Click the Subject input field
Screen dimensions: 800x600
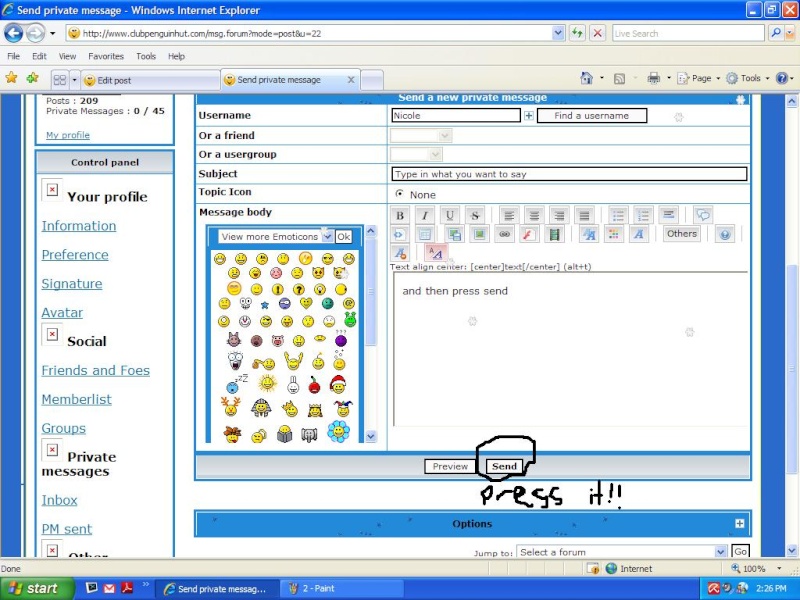[x=569, y=174]
